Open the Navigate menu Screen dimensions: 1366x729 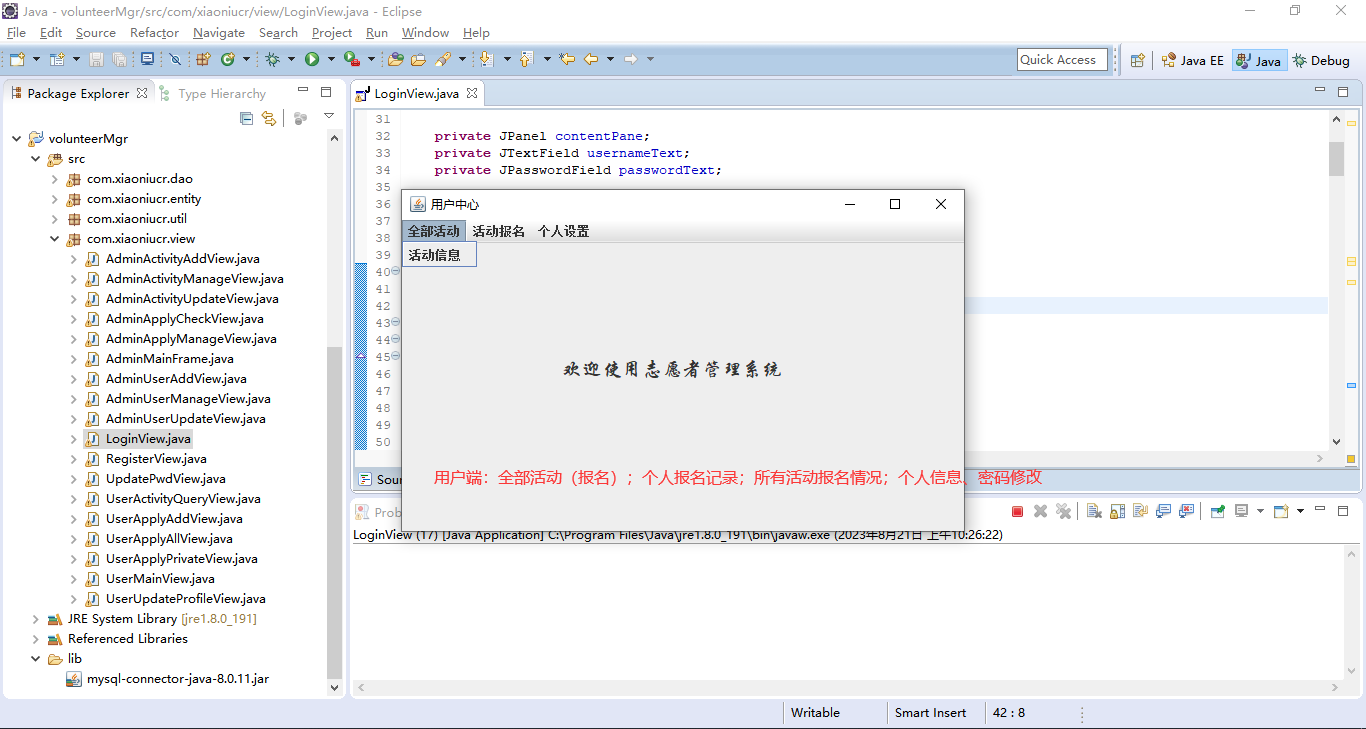[x=219, y=33]
